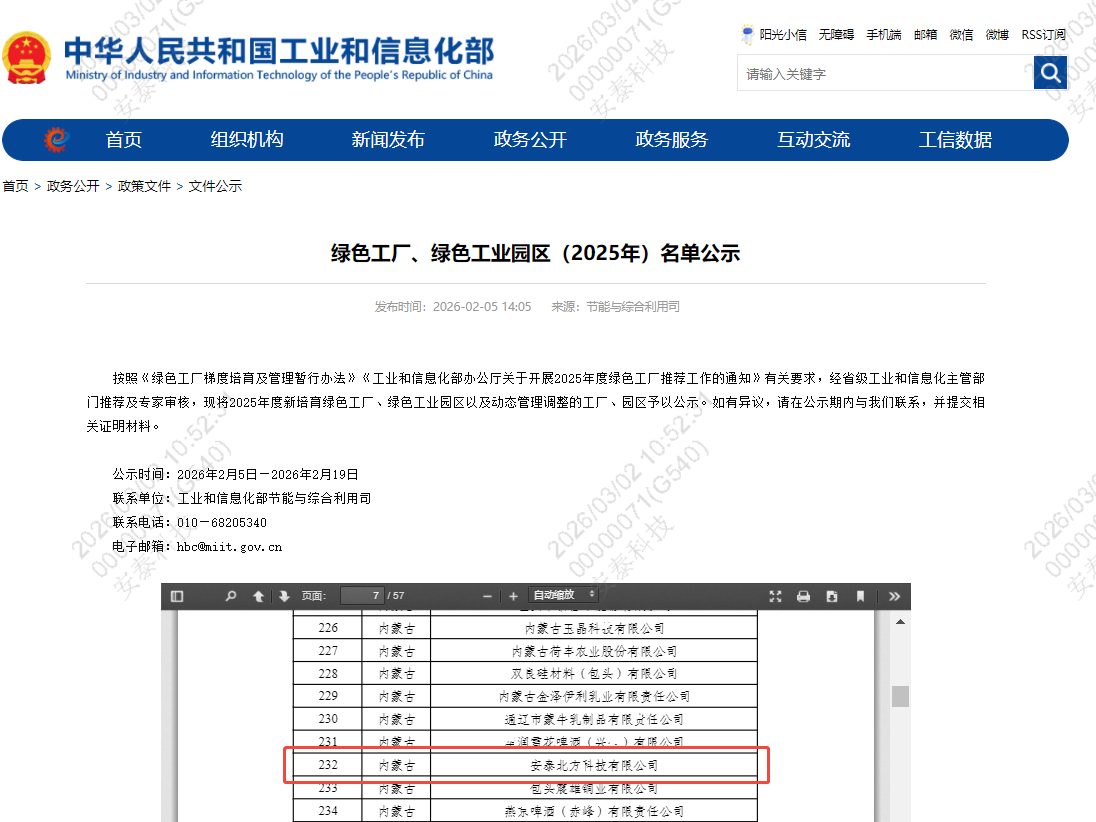This screenshot has width=1096, height=822.
Task: Open 政务公开 in main navigation
Action: 530,140
